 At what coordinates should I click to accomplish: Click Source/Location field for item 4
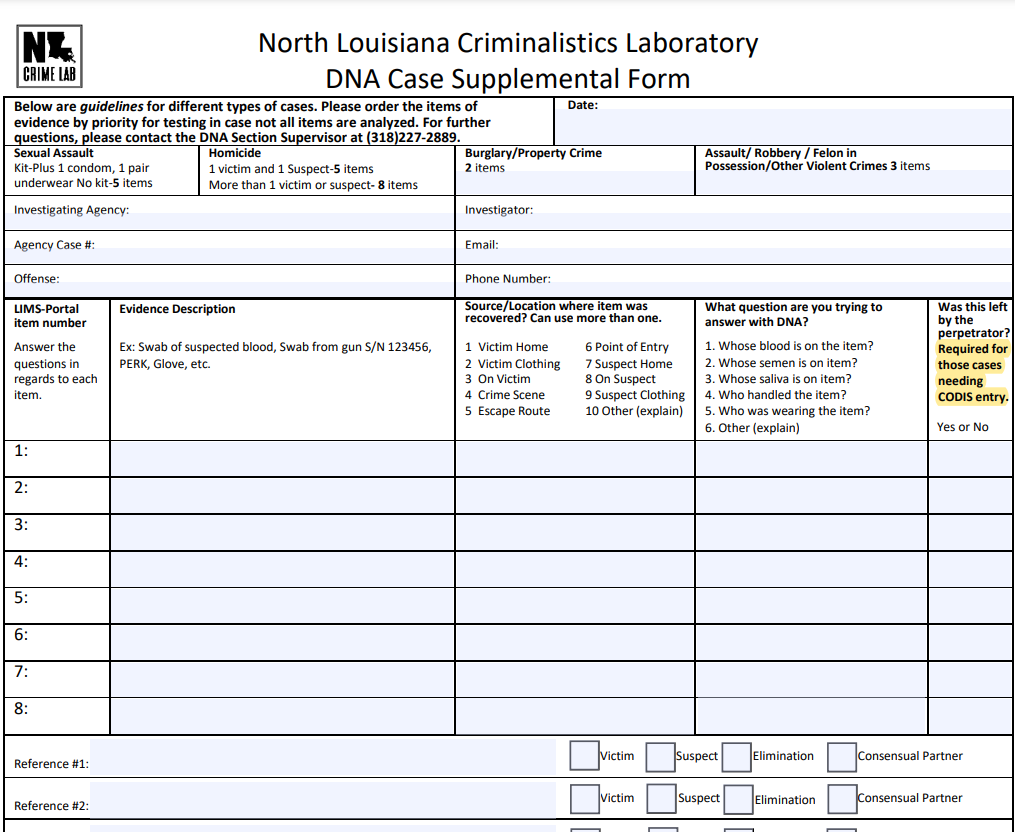(x=575, y=569)
